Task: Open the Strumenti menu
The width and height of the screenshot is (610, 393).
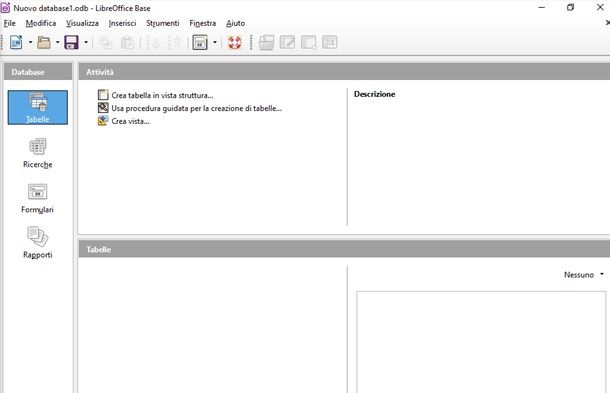Action: 163,23
